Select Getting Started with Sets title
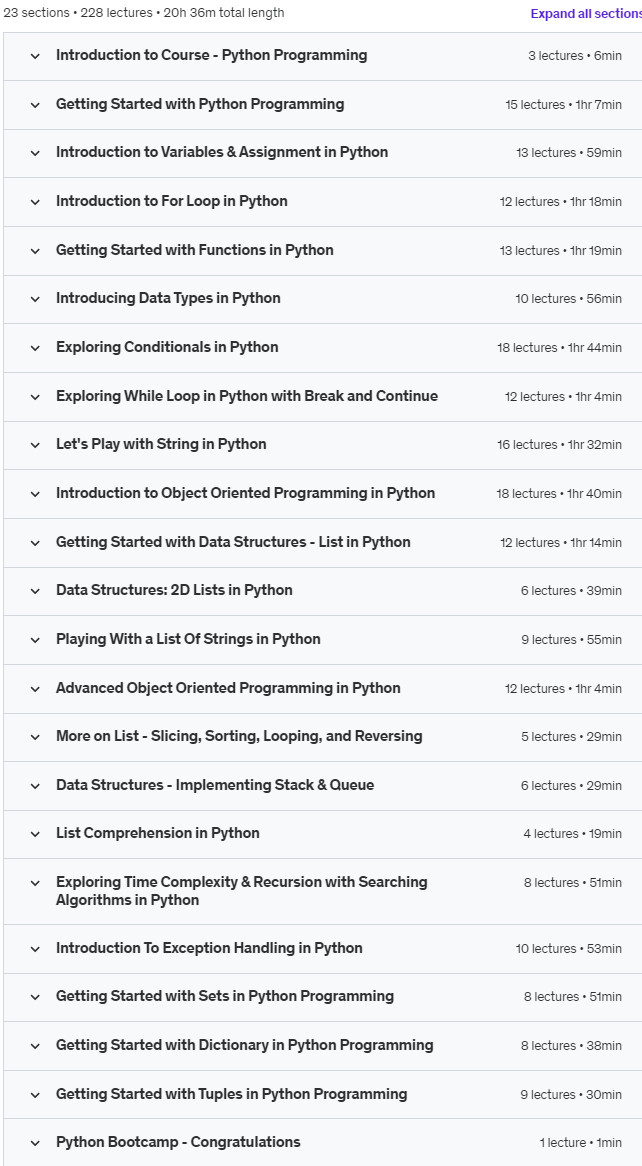The image size is (642, 1166). coord(225,996)
